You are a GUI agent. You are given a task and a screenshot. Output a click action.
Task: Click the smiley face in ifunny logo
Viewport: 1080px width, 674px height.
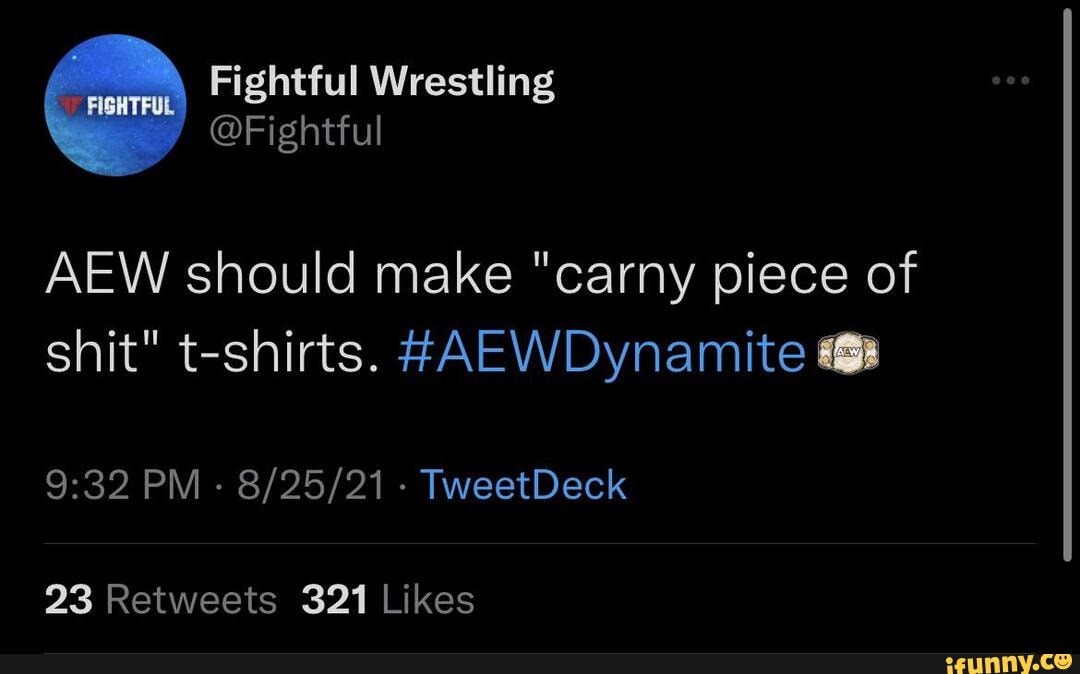[1063, 660]
